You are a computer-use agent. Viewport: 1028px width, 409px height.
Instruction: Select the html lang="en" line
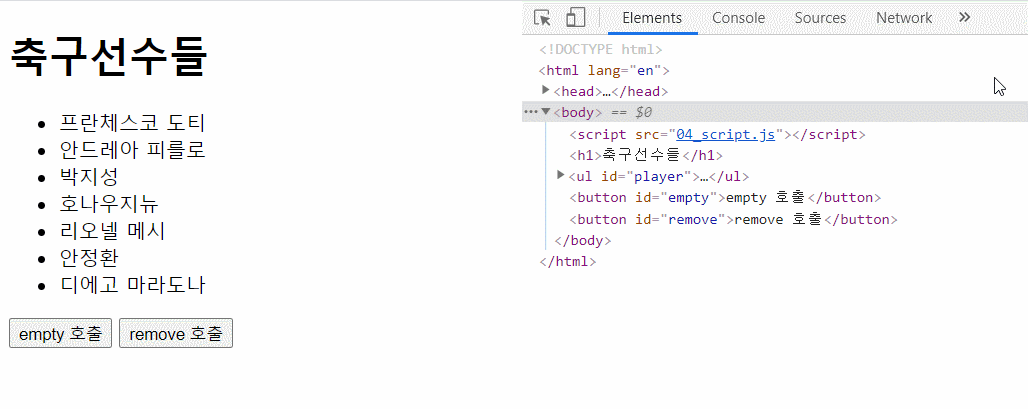point(603,71)
